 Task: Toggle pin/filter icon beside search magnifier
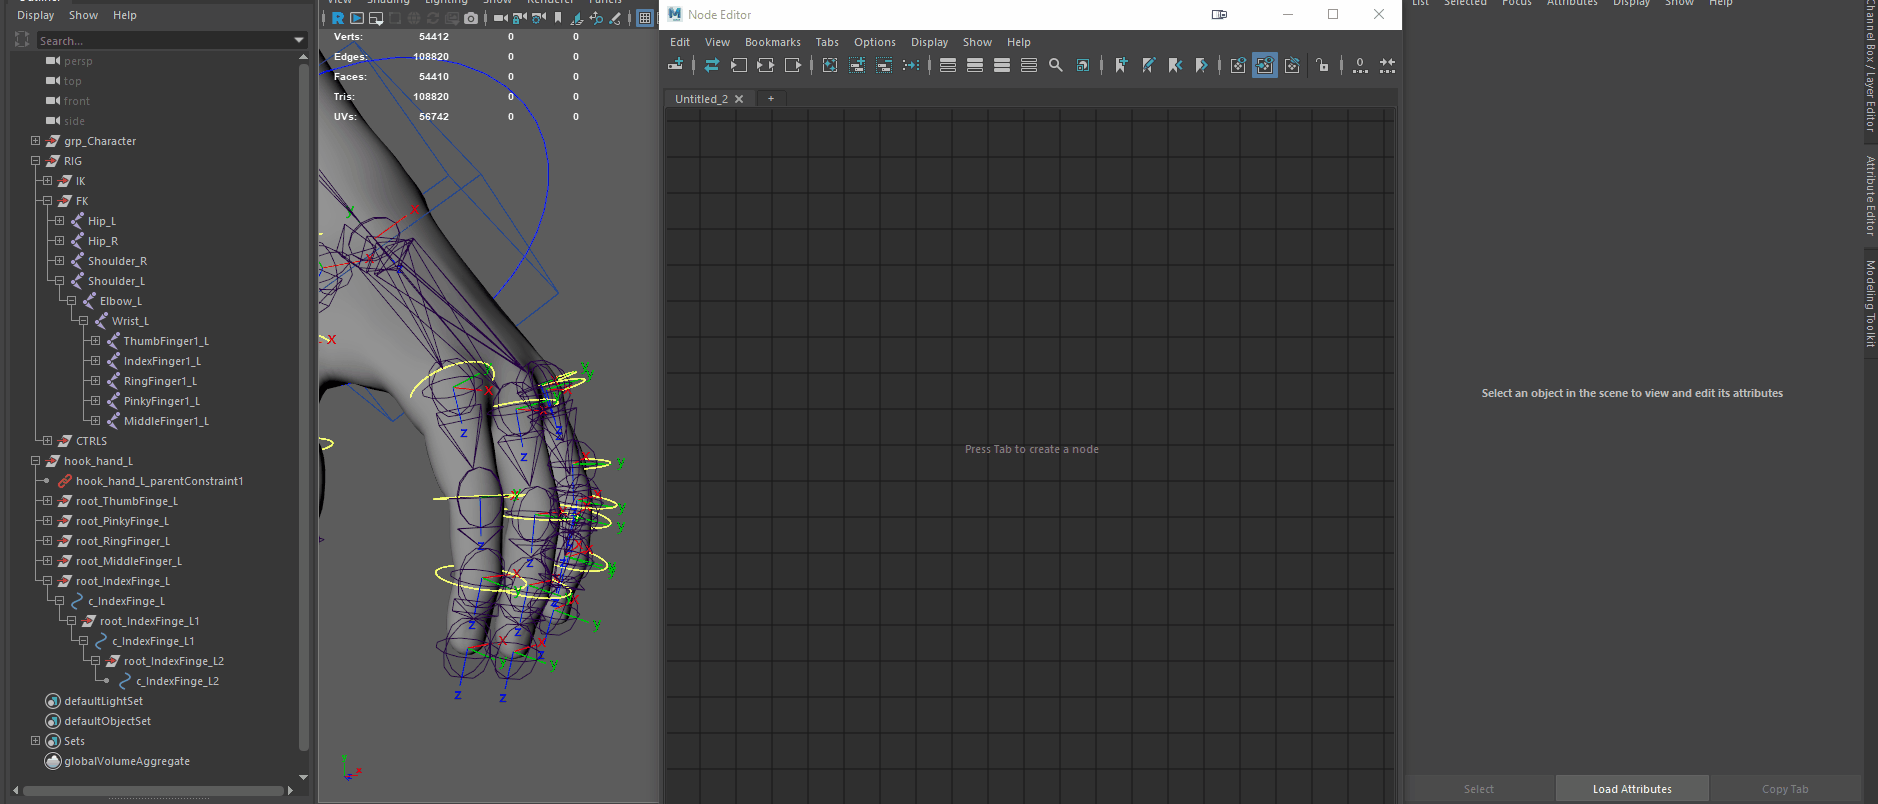pyautogui.click(x=1083, y=65)
